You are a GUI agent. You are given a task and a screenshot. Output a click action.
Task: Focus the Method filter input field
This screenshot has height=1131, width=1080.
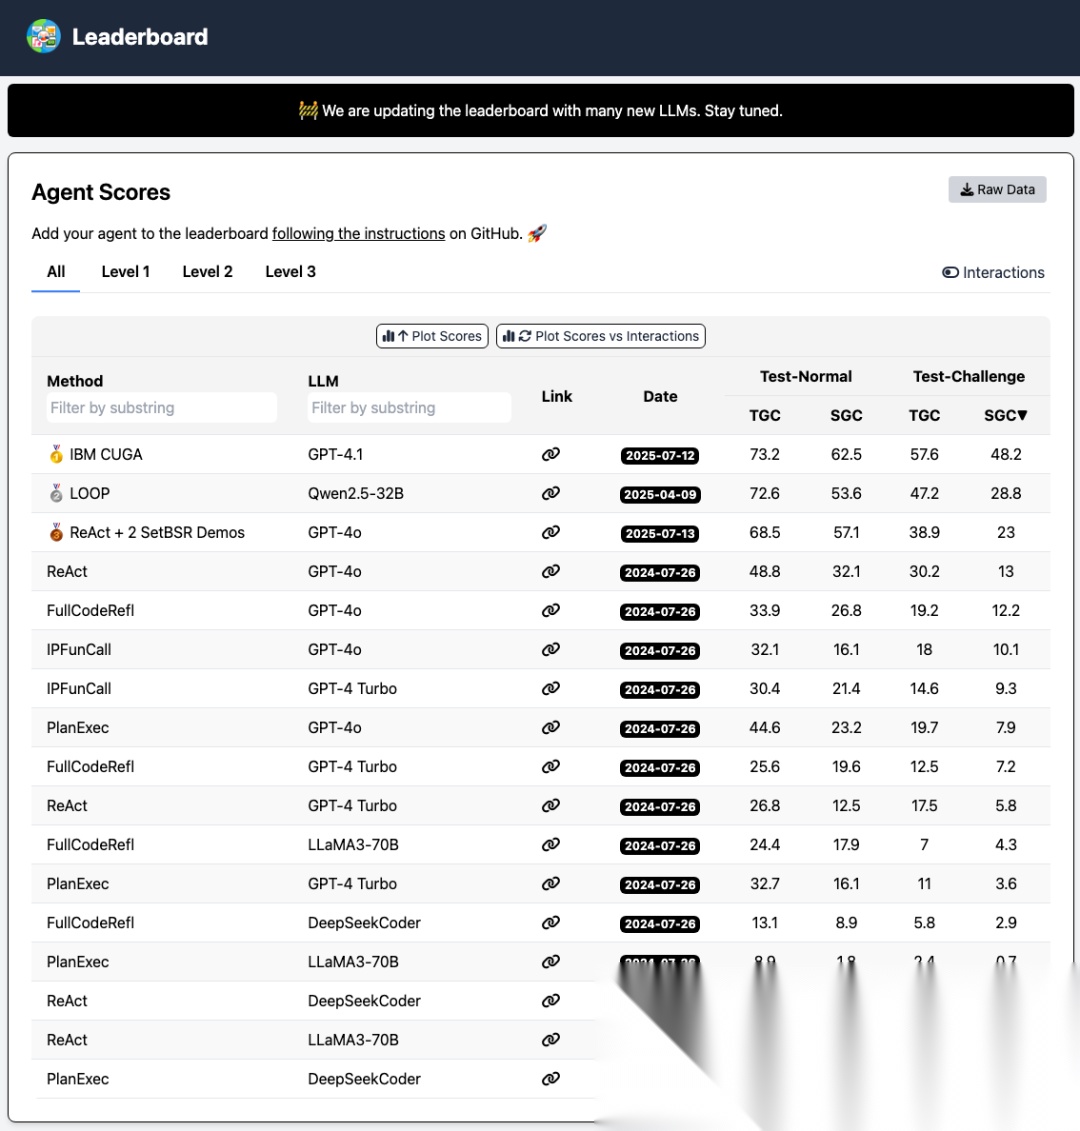coord(162,408)
